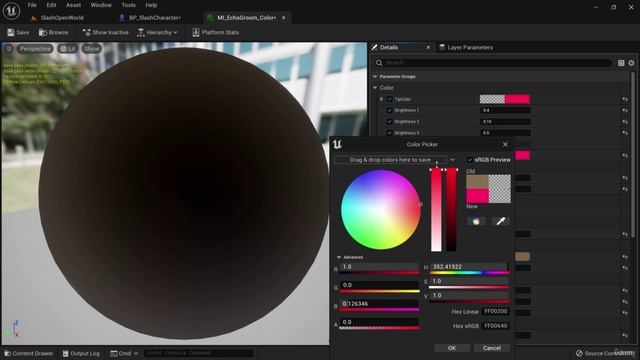
Task: Toggle the Brightness 2 override checkbox
Action: (x=389, y=122)
